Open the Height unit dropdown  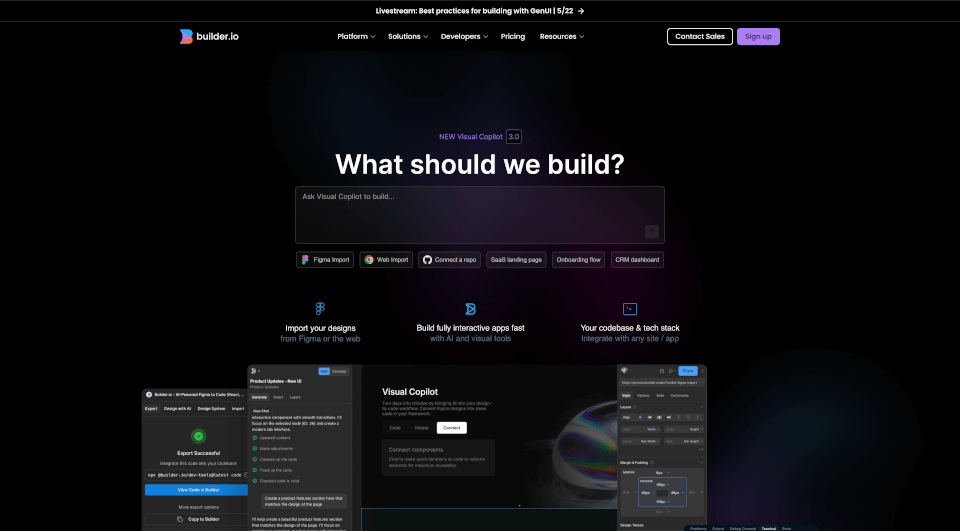697,429
